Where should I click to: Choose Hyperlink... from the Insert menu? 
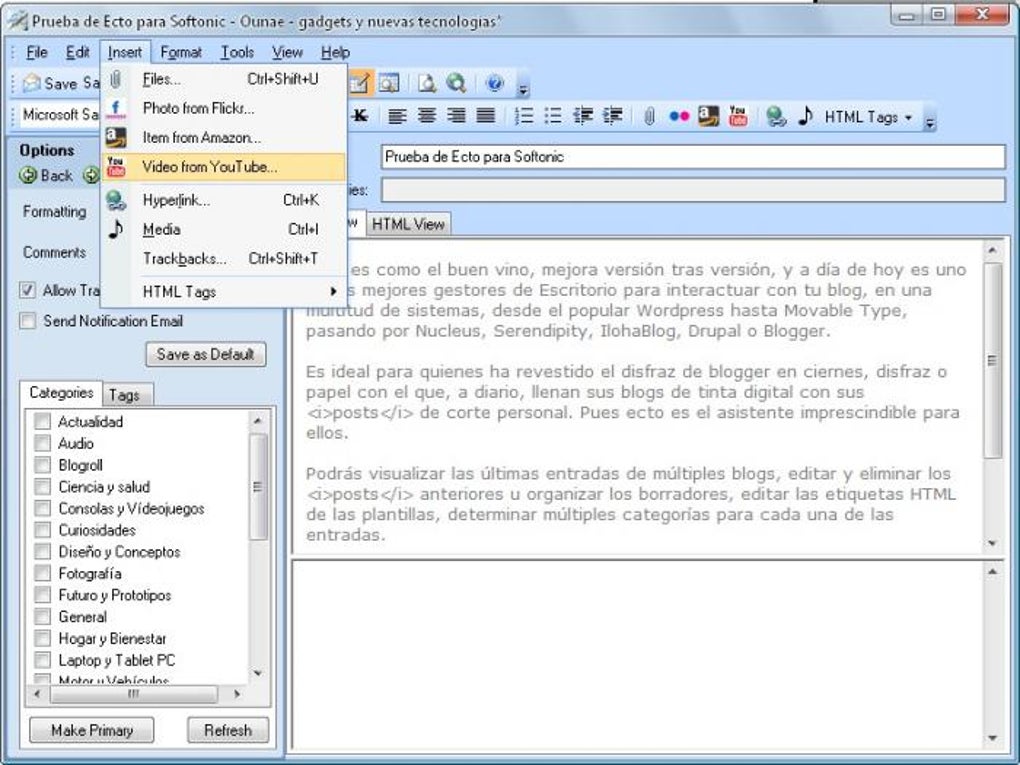tap(224, 200)
